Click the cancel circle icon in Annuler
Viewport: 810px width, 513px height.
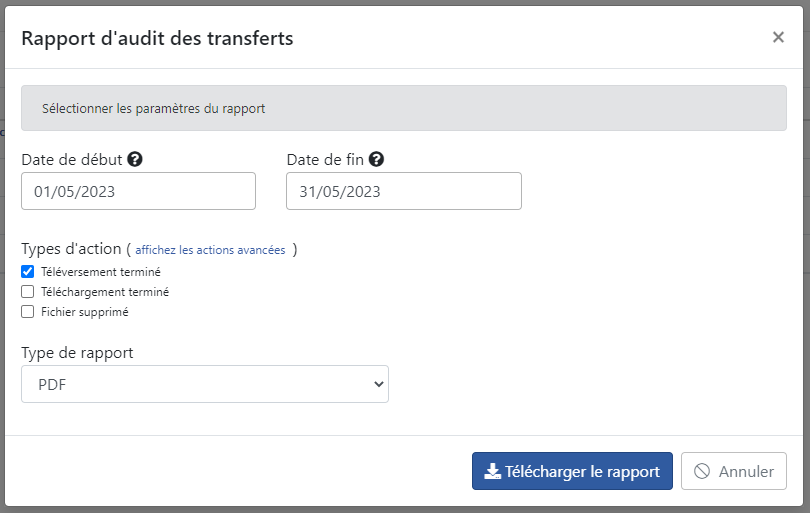point(702,471)
